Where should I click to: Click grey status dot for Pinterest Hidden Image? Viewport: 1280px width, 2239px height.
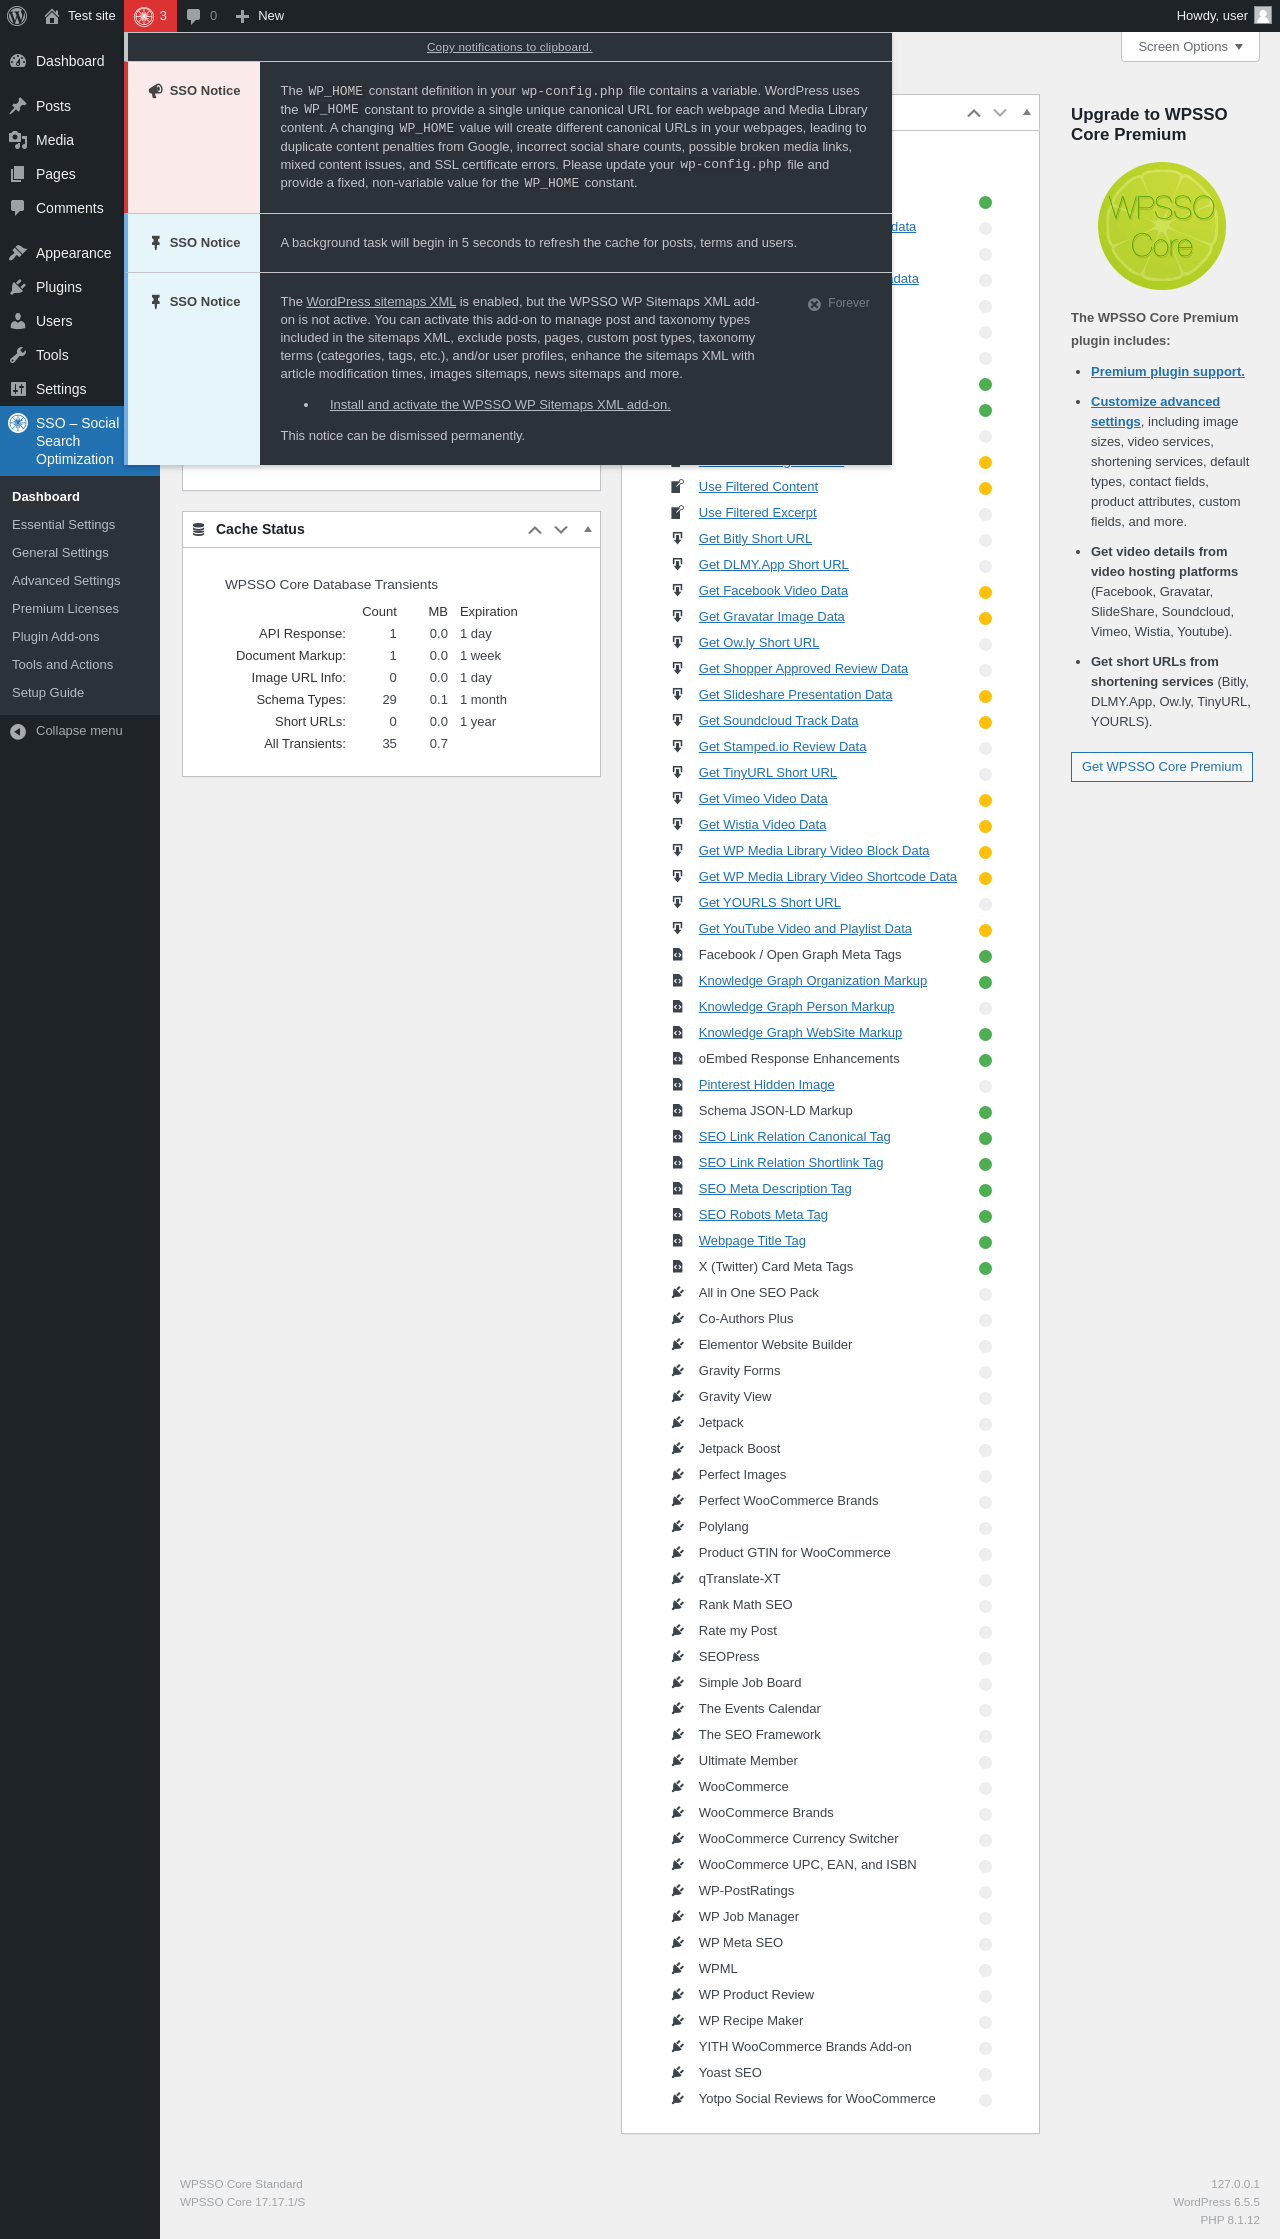(x=985, y=1086)
